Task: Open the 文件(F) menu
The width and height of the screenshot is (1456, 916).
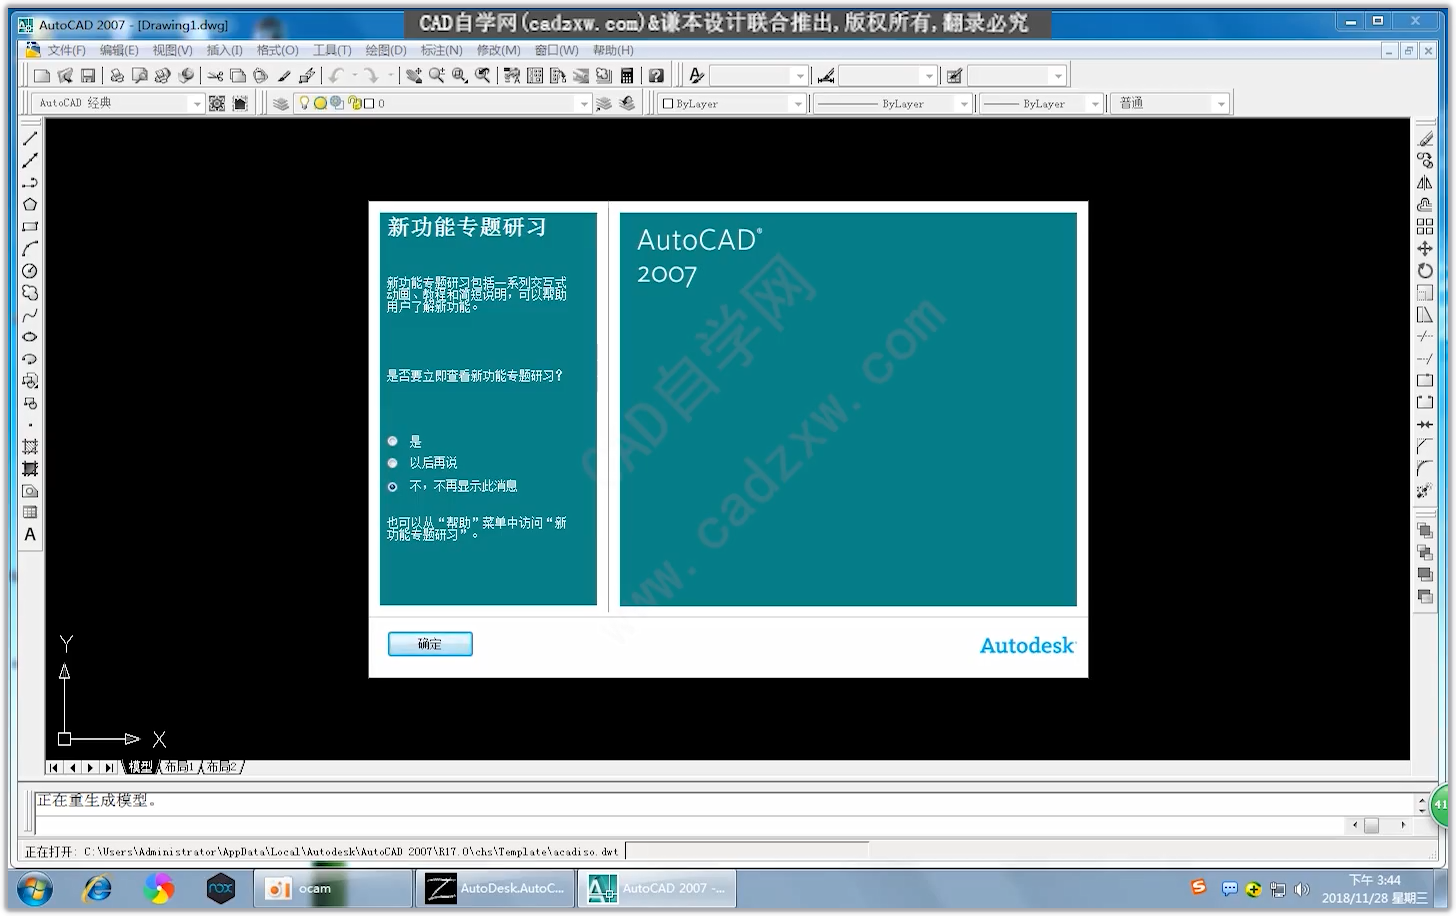Action: pos(66,50)
